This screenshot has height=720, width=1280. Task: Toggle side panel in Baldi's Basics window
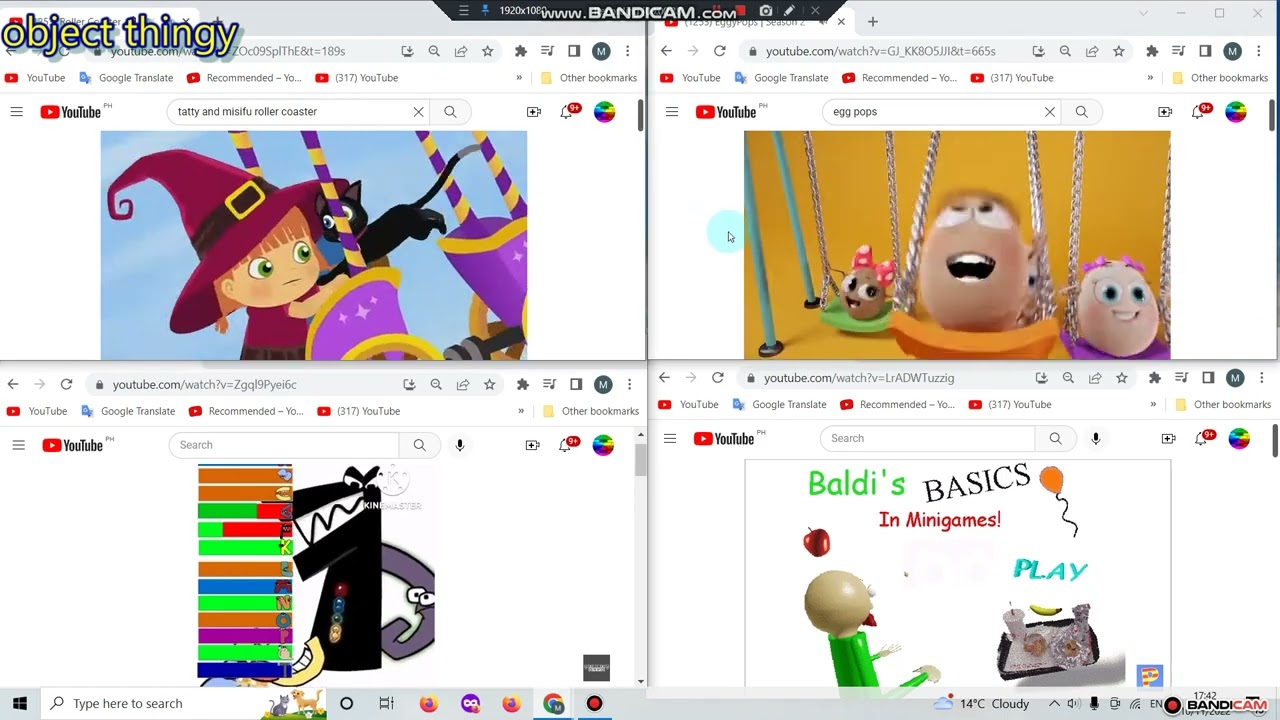click(x=1208, y=378)
